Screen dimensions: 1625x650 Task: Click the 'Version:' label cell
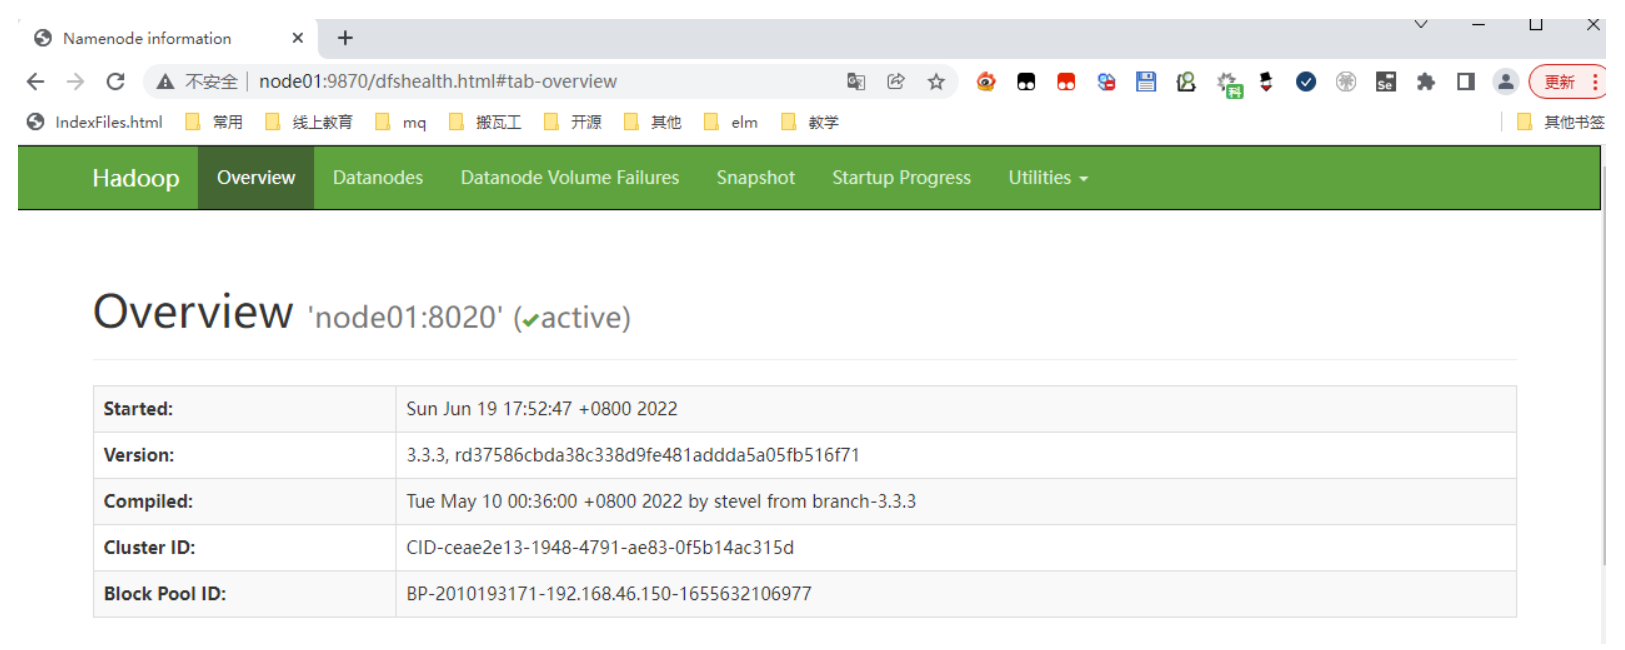245,455
